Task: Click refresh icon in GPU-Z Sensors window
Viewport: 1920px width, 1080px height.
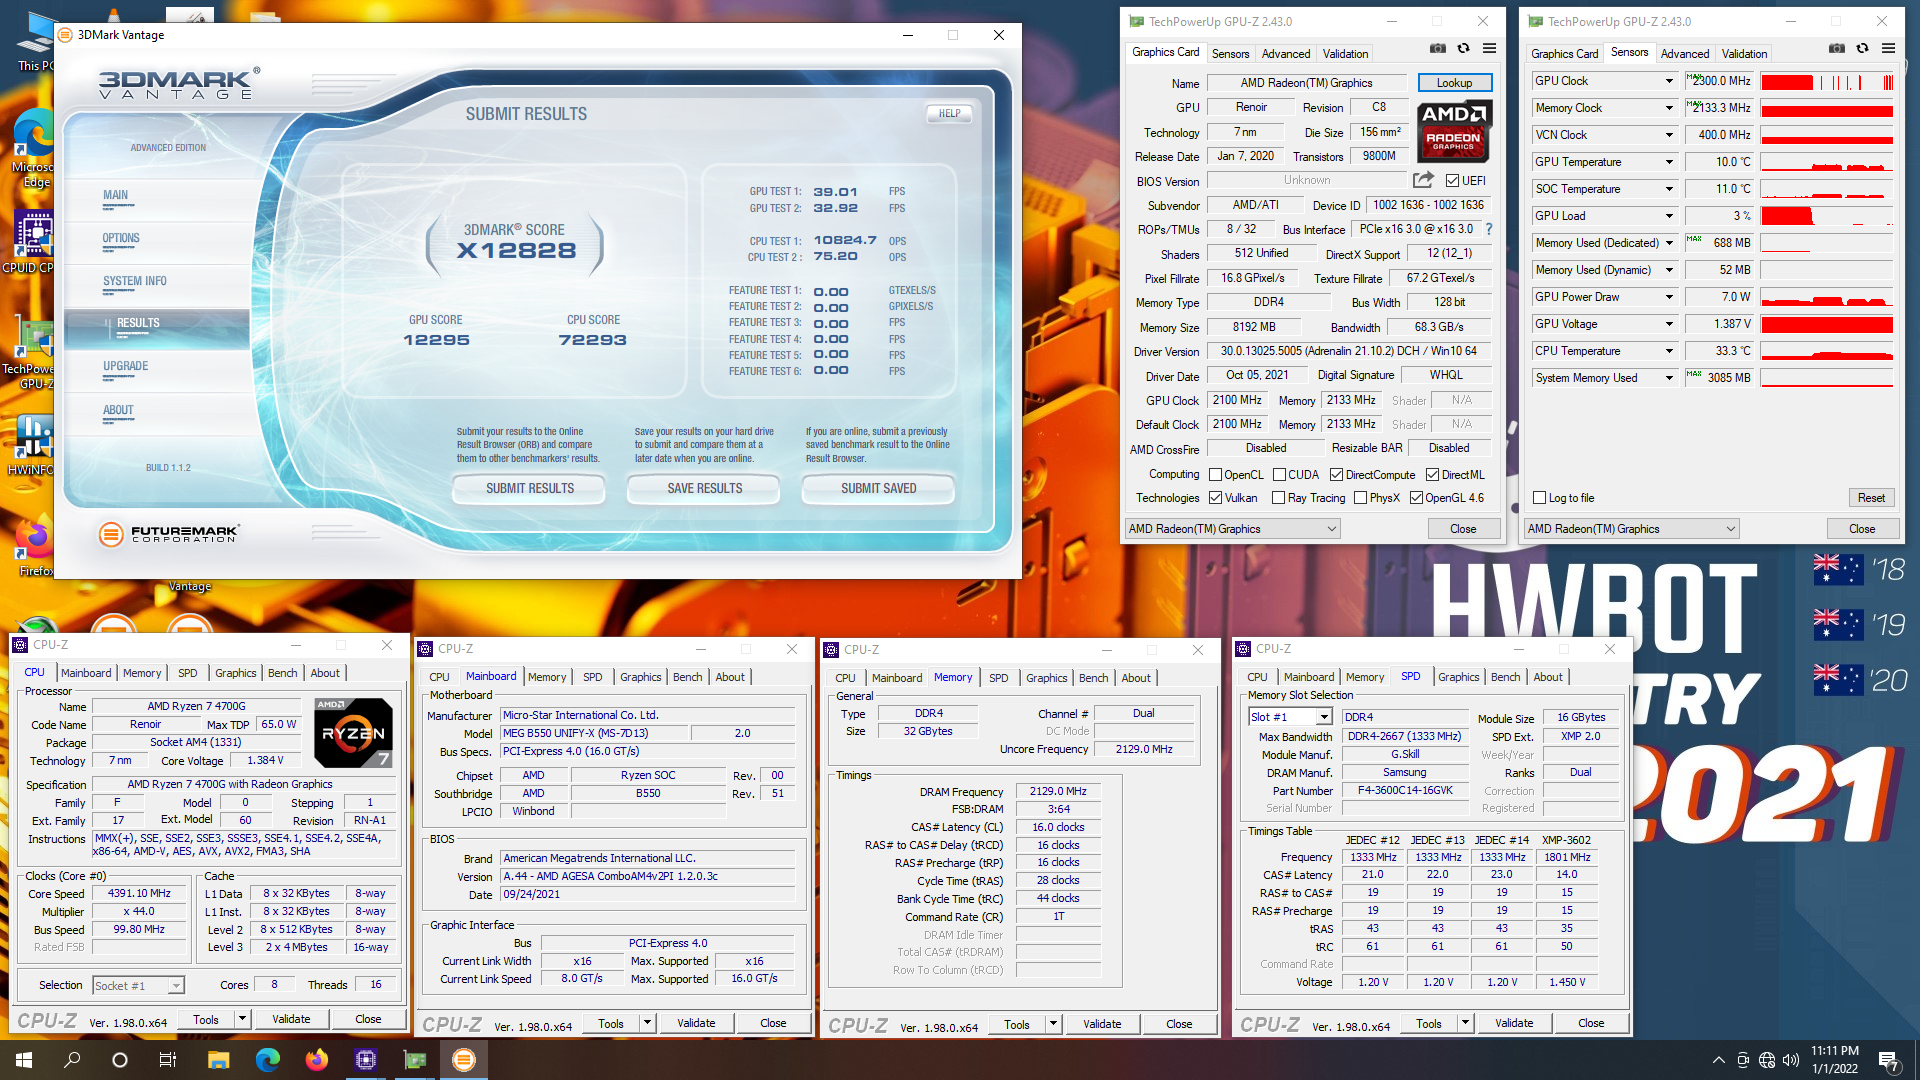Action: click(x=1862, y=48)
